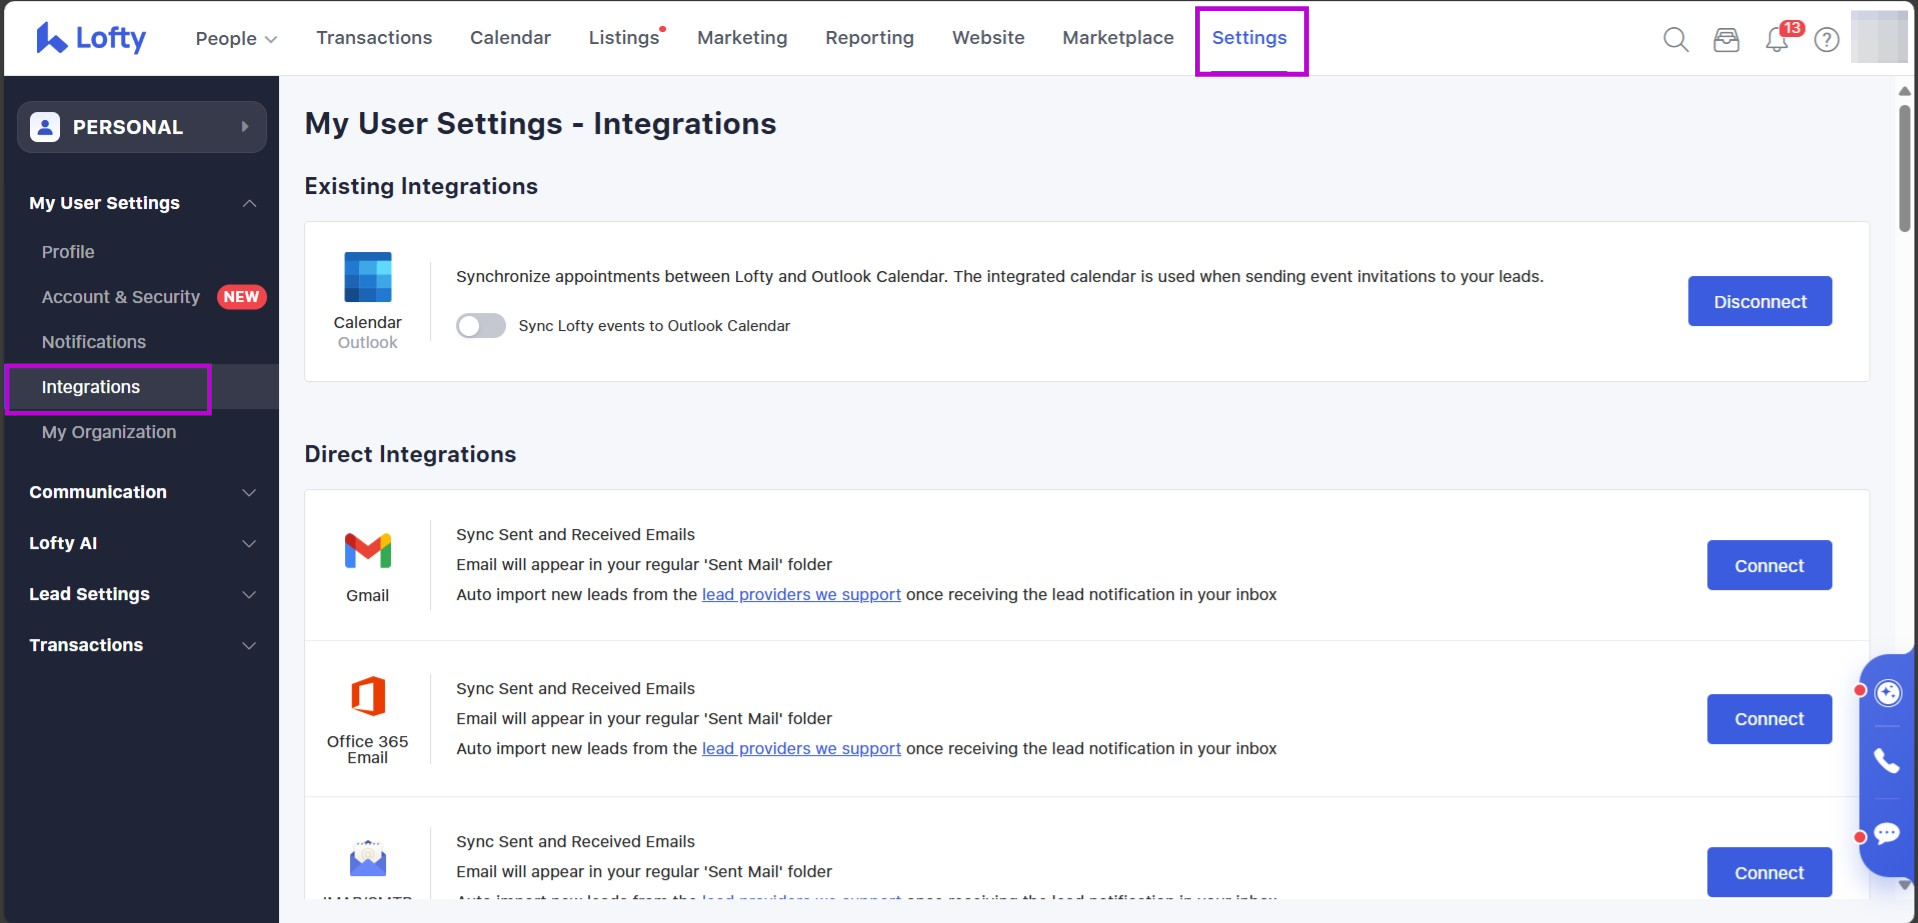Expand the Lead Settings section
The height and width of the screenshot is (923, 1918).
coord(140,594)
